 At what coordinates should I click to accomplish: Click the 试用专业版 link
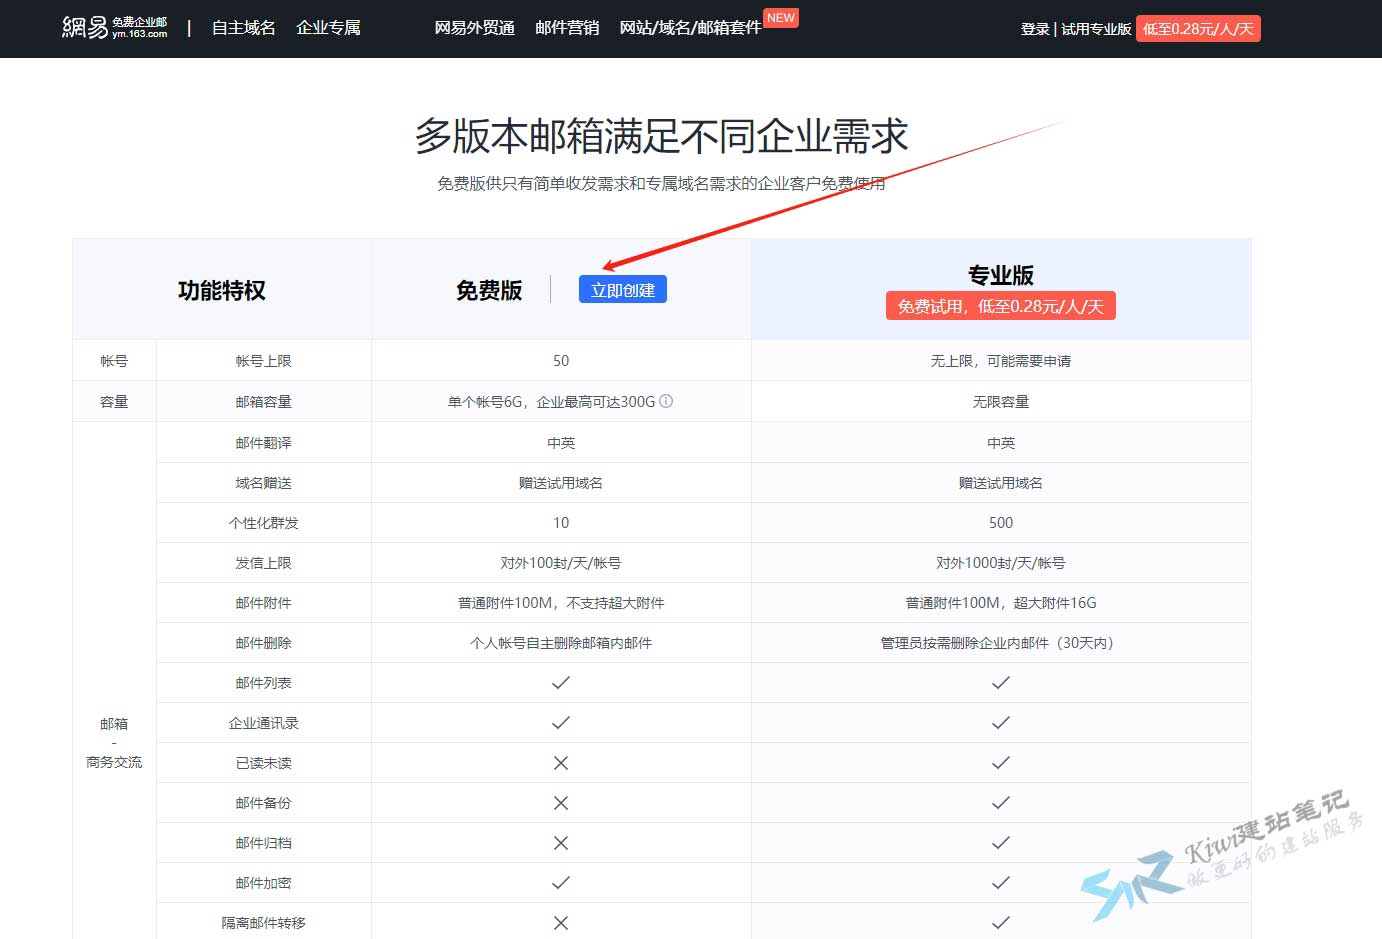click(1096, 29)
